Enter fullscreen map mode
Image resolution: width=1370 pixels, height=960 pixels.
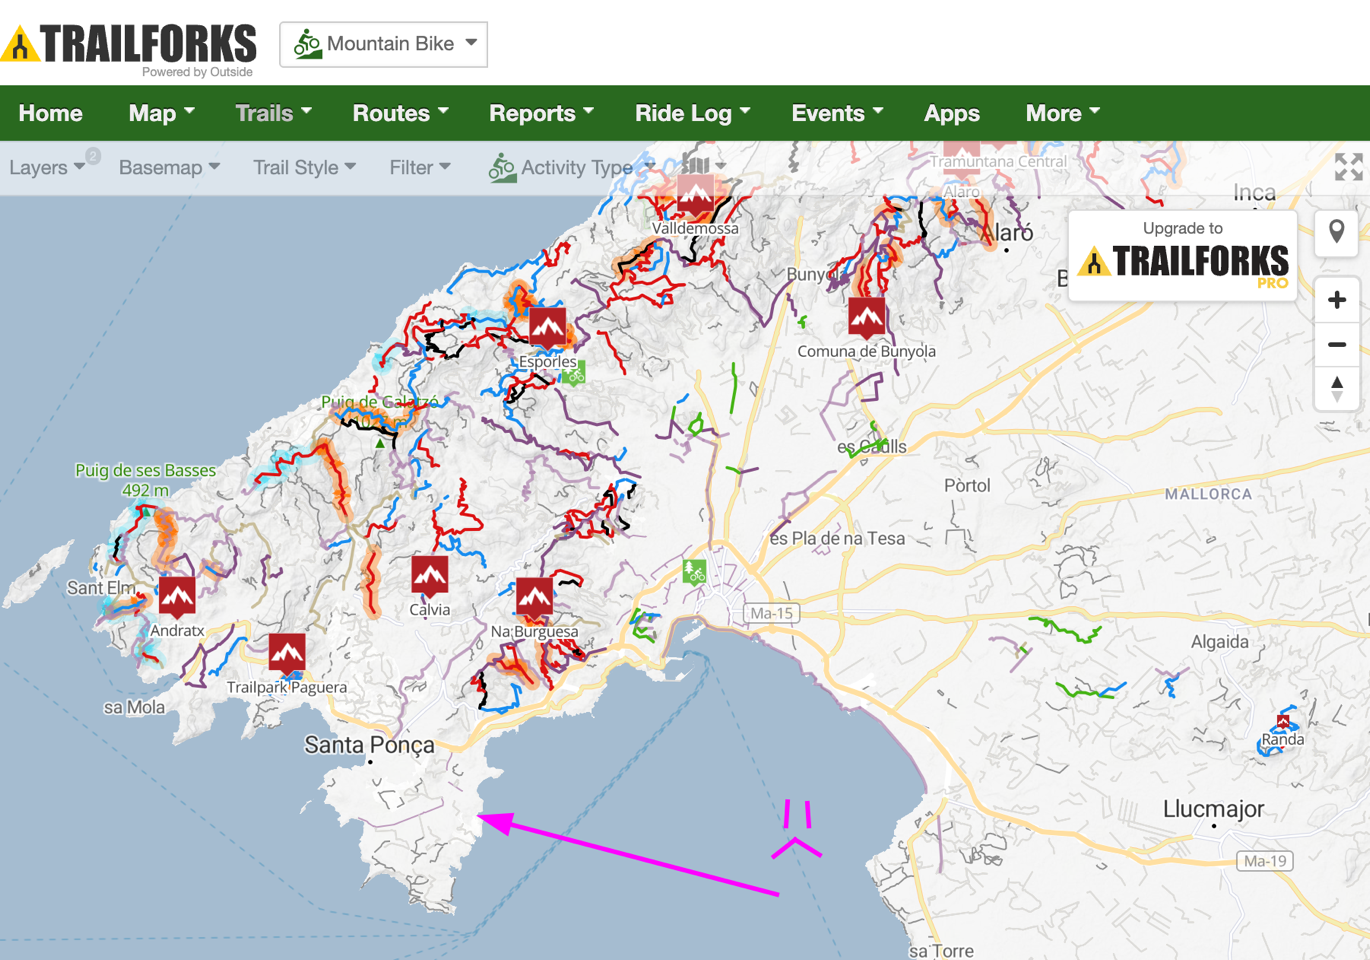tap(1348, 167)
